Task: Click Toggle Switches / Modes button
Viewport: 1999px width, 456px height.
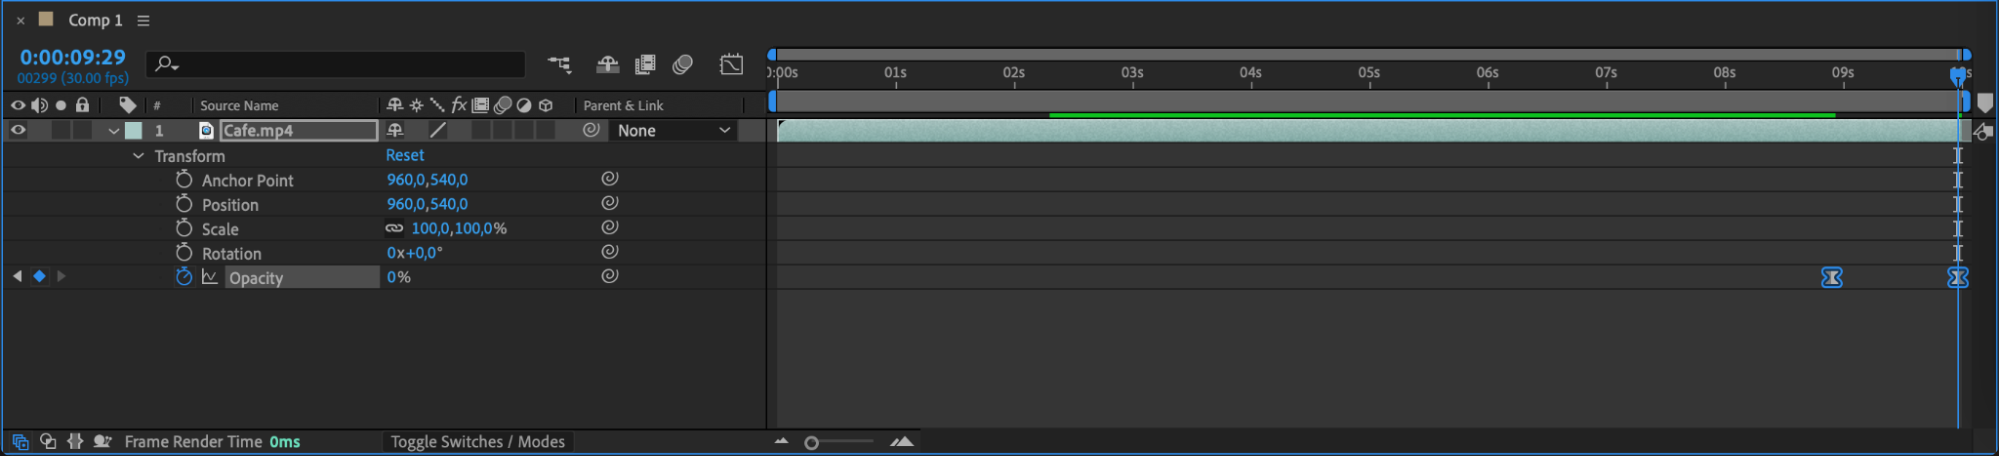Action: pos(478,441)
